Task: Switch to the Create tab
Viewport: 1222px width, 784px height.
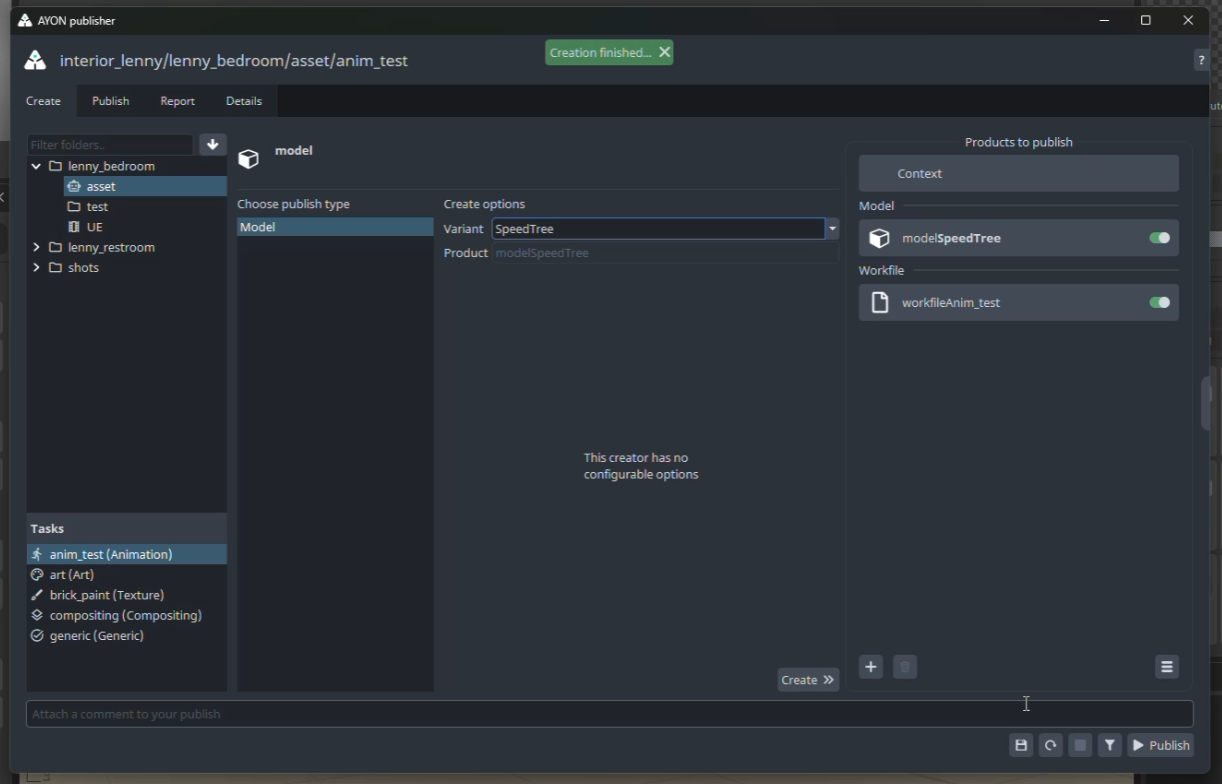Action: (x=43, y=101)
